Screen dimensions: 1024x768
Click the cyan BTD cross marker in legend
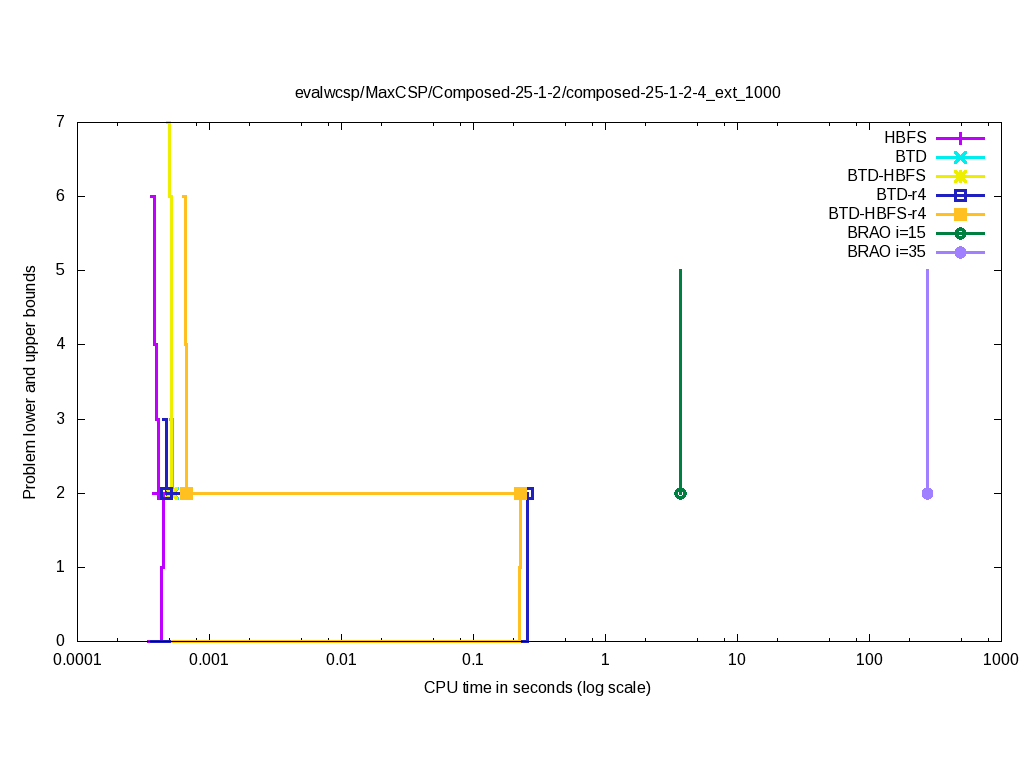(x=960, y=157)
